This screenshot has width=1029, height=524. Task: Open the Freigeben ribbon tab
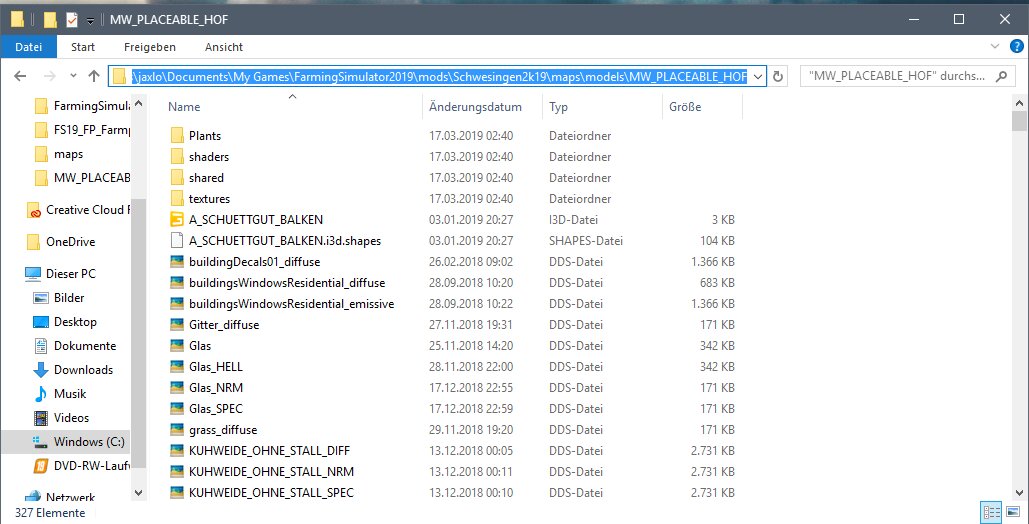tap(150, 47)
